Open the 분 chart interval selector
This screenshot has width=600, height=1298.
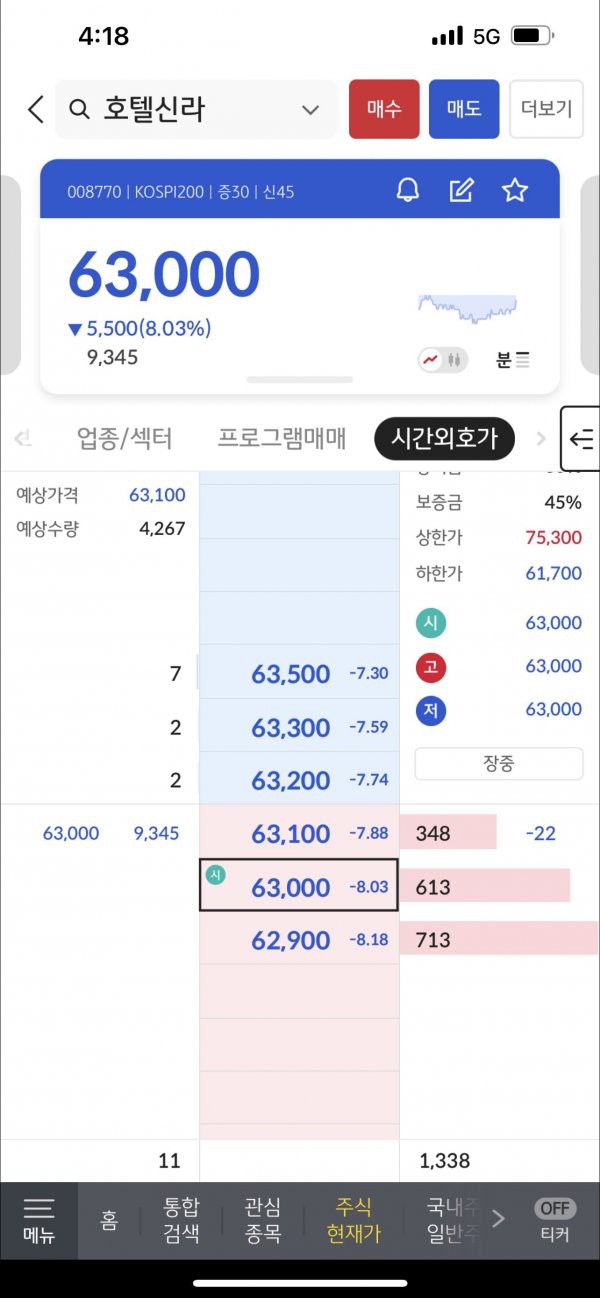coord(513,360)
